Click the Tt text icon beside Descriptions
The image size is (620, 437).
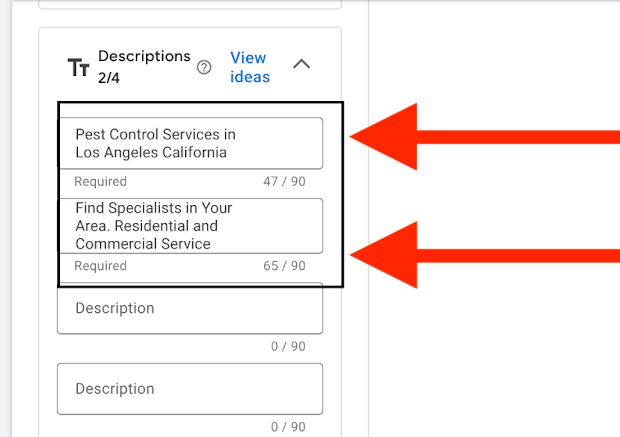(x=78, y=67)
